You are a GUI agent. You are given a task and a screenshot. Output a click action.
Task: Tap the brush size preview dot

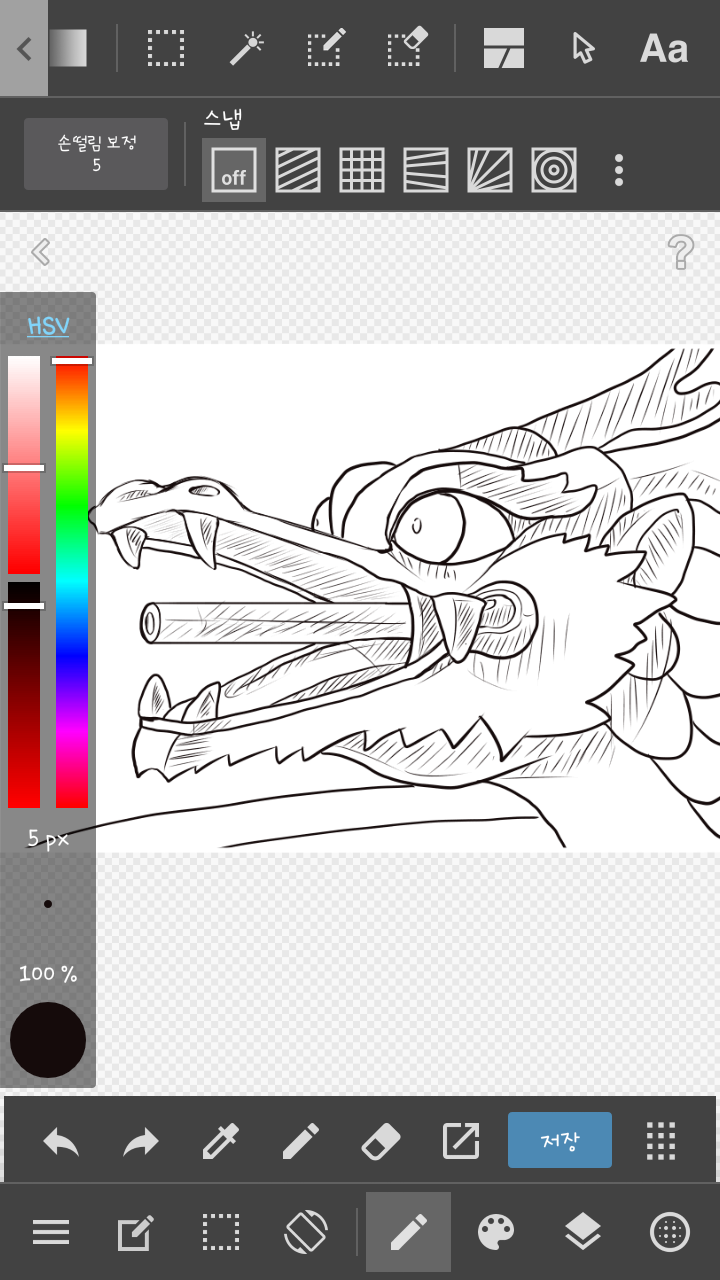pos(48,904)
